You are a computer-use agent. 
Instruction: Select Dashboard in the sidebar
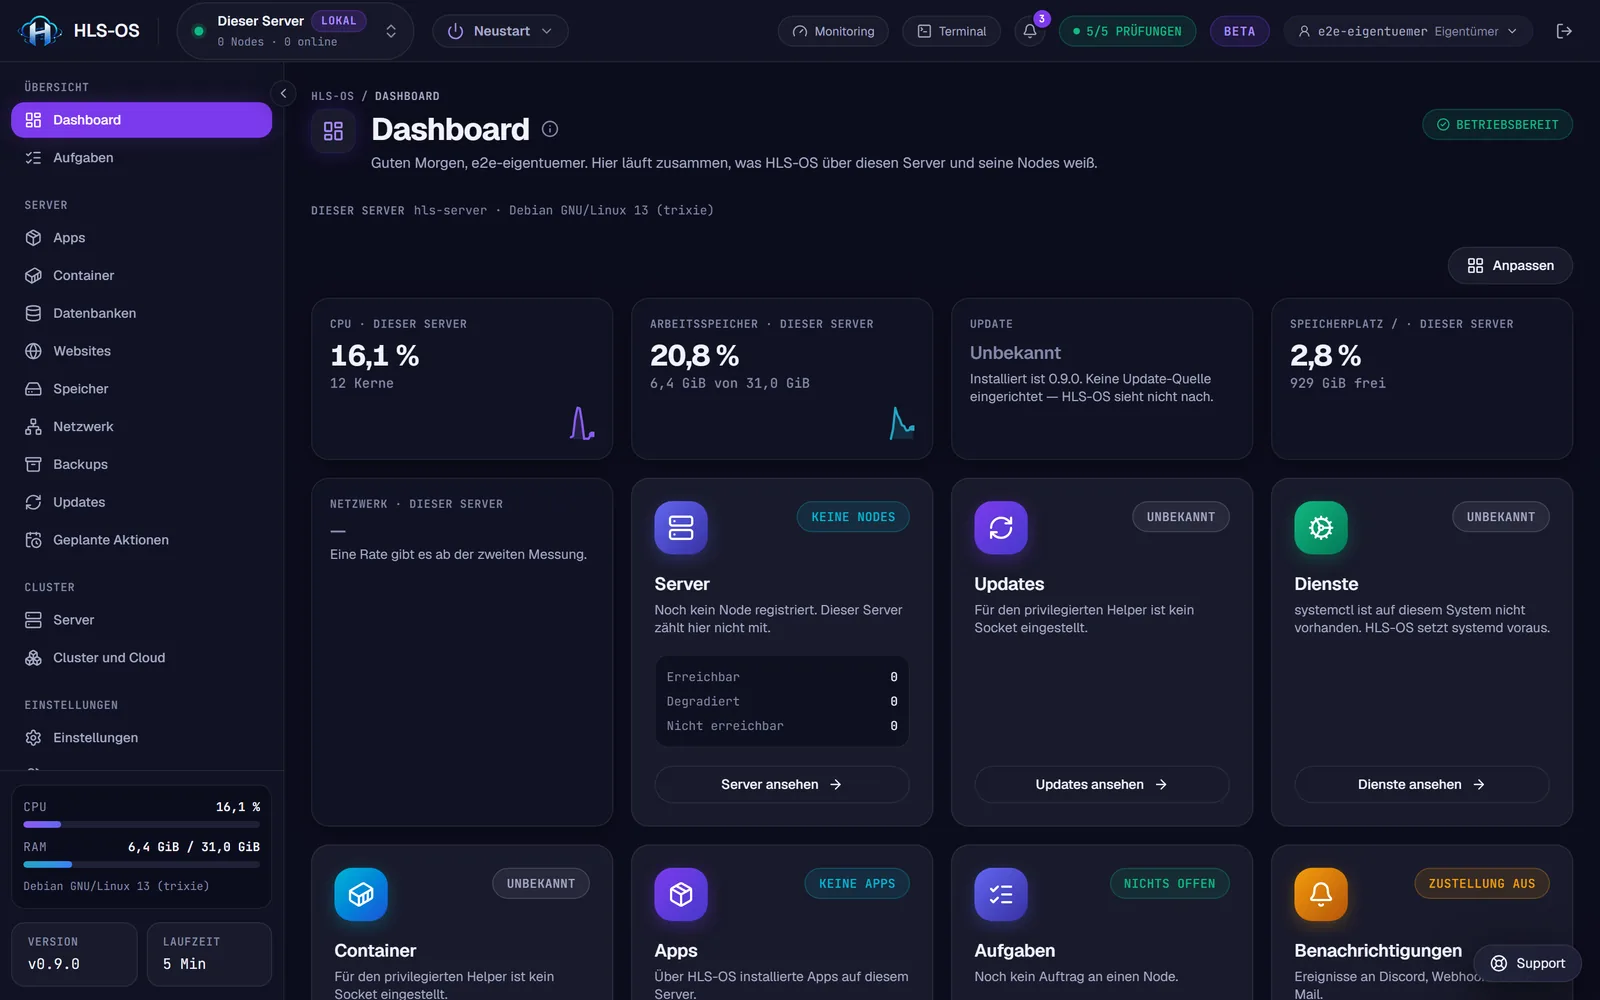[141, 120]
